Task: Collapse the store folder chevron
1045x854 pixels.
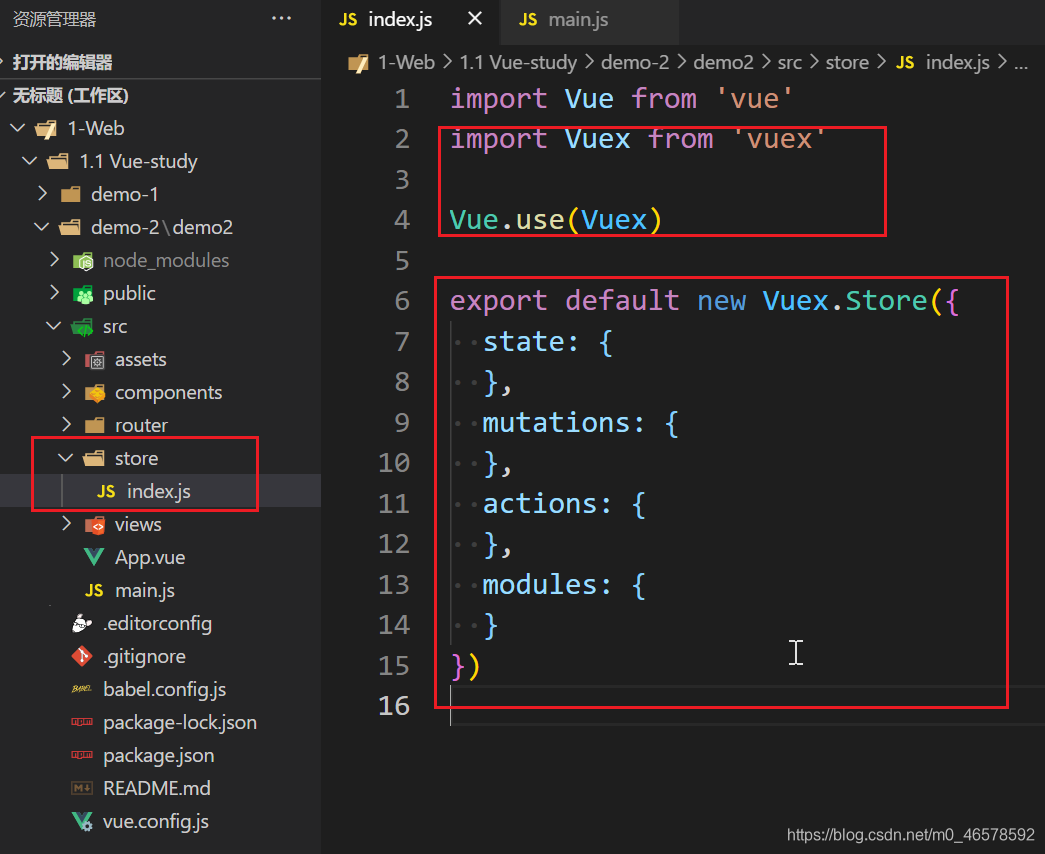Action: click(66, 458)
